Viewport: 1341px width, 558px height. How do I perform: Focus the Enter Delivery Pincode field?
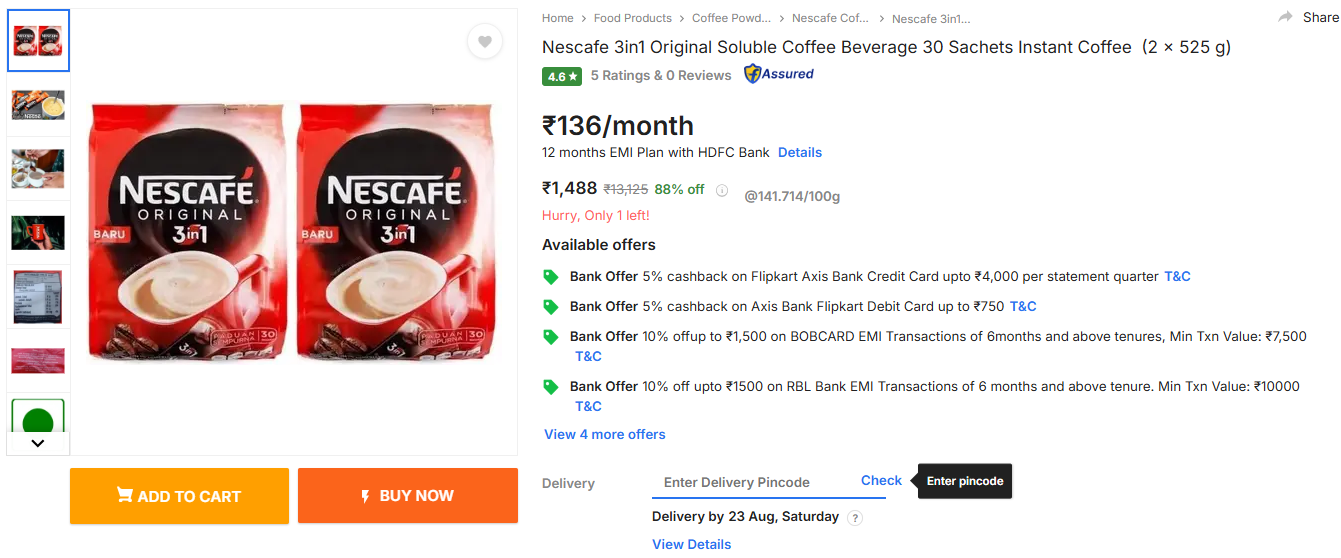(x=750, y=482)
